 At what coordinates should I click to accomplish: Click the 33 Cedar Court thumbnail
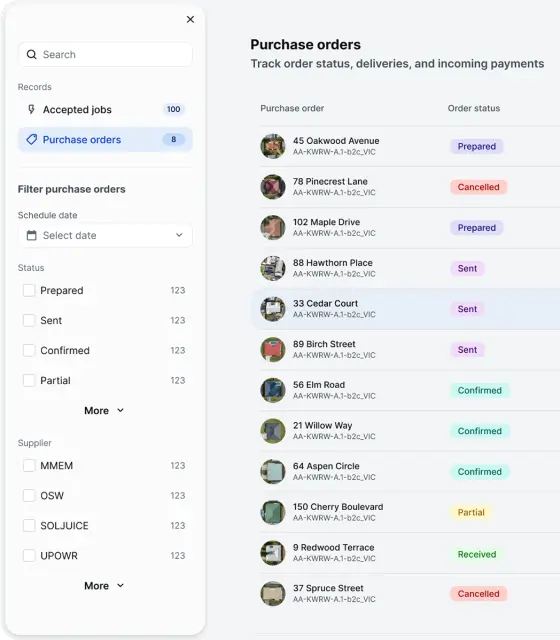(x=273, y=309)
